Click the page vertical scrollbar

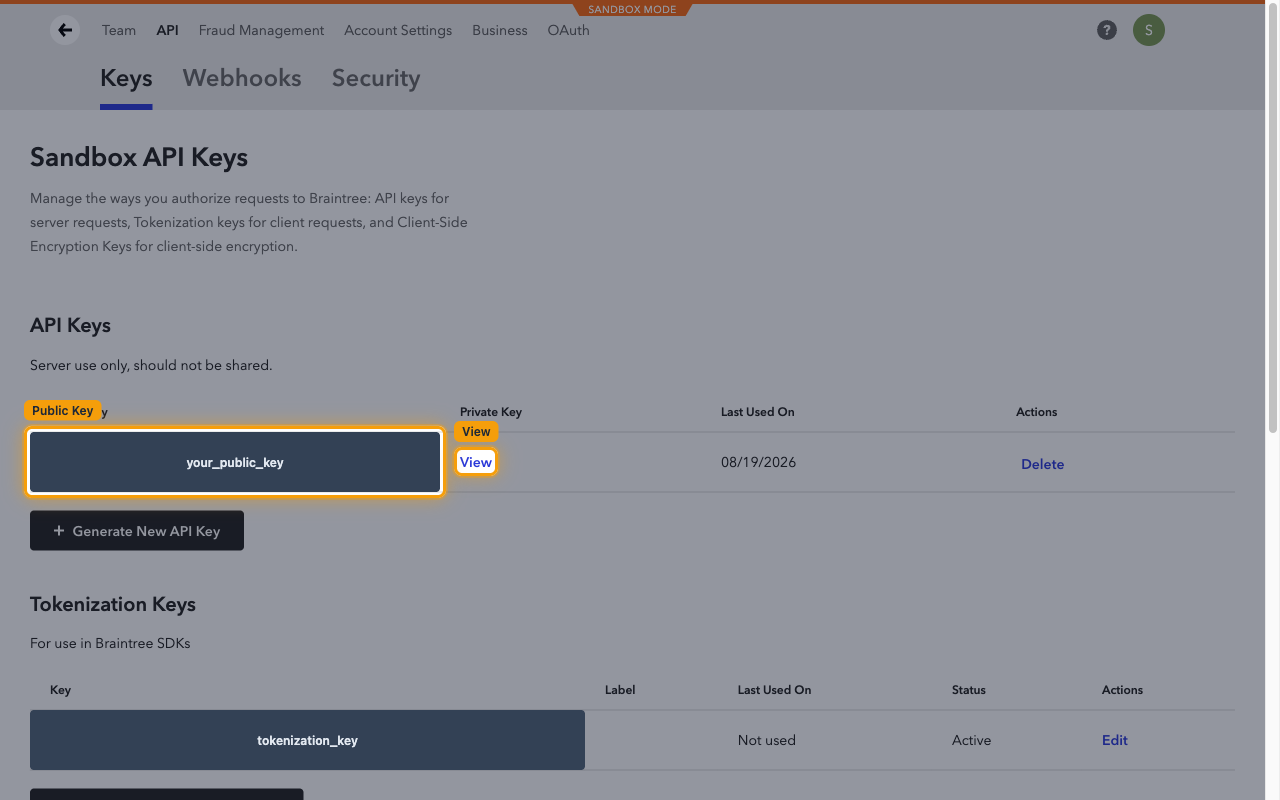1273,220
